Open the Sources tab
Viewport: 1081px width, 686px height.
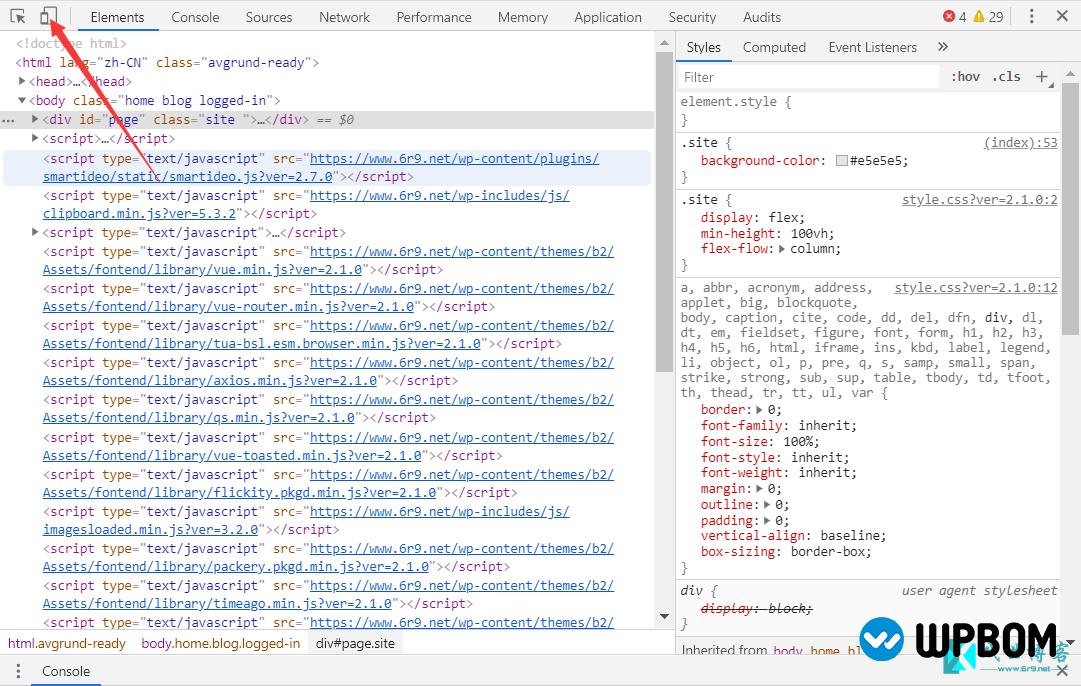point(269,17)
